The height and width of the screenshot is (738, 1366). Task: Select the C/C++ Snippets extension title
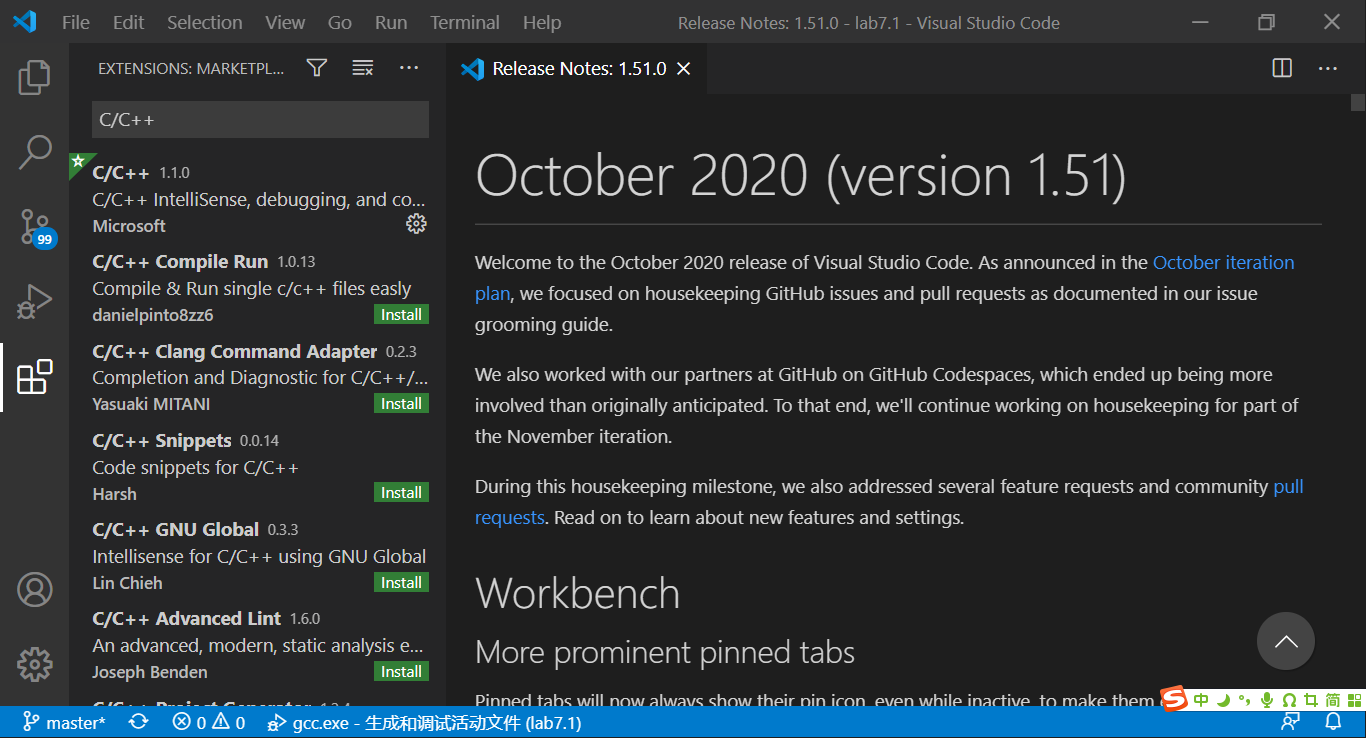162,440
